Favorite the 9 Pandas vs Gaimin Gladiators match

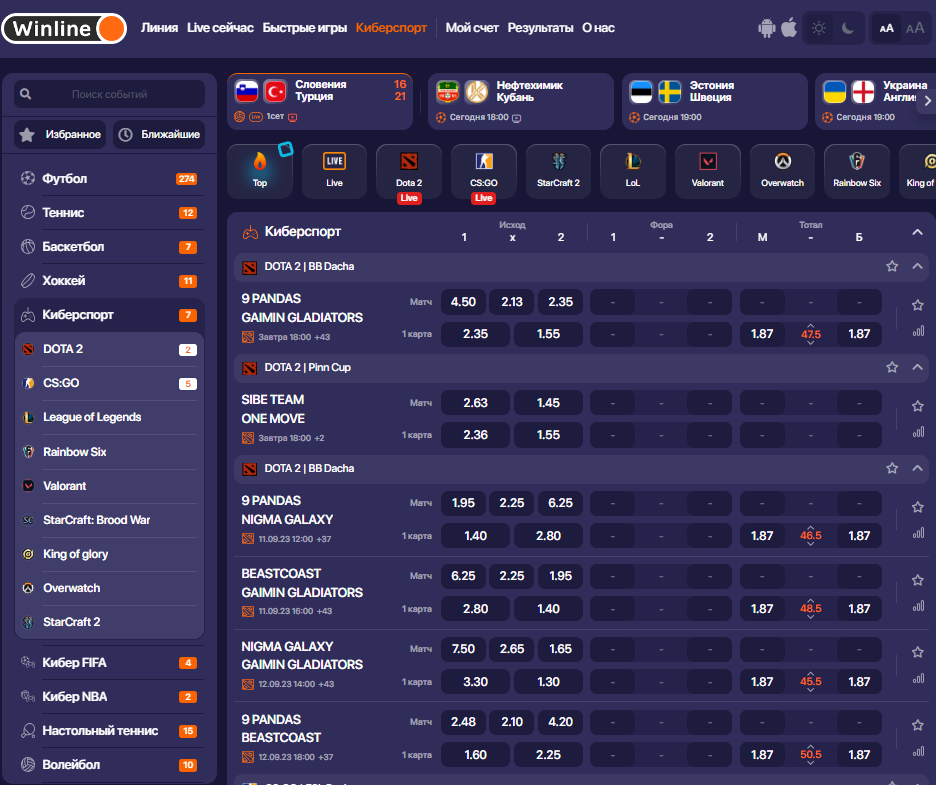tap(917, 305)
